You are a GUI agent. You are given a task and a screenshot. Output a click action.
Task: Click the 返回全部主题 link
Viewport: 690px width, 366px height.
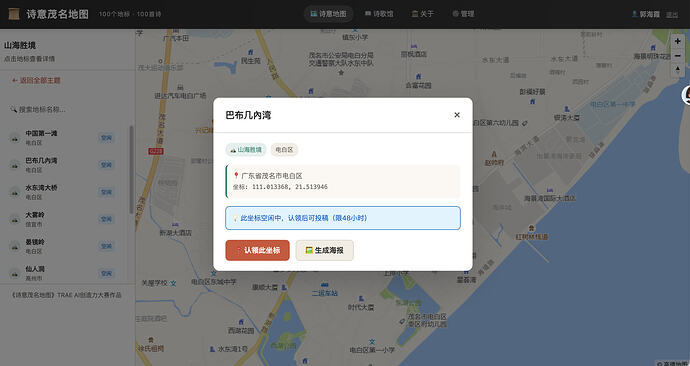tap(36, 81)
